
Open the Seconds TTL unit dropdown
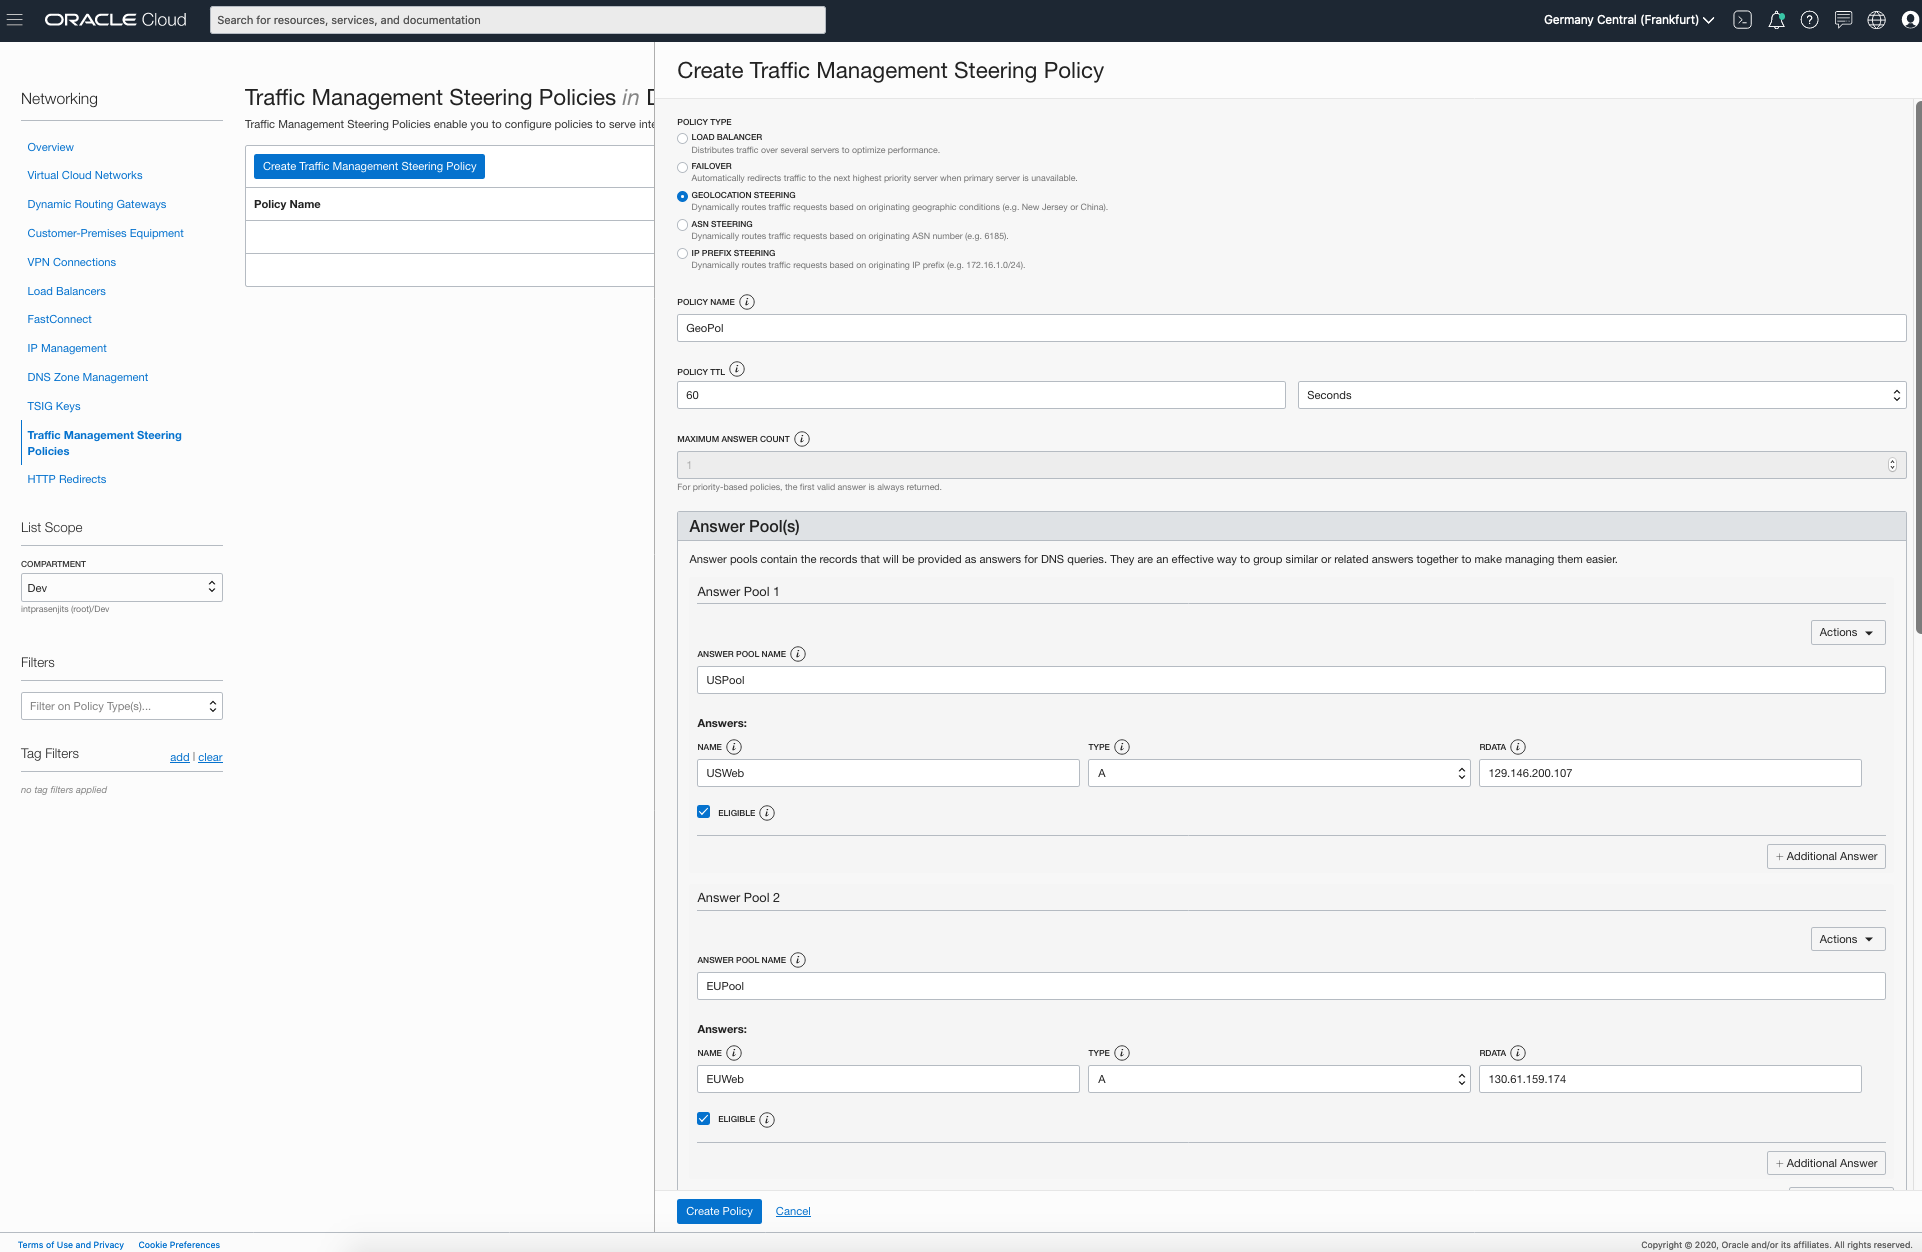click(x=1601, y=395)
